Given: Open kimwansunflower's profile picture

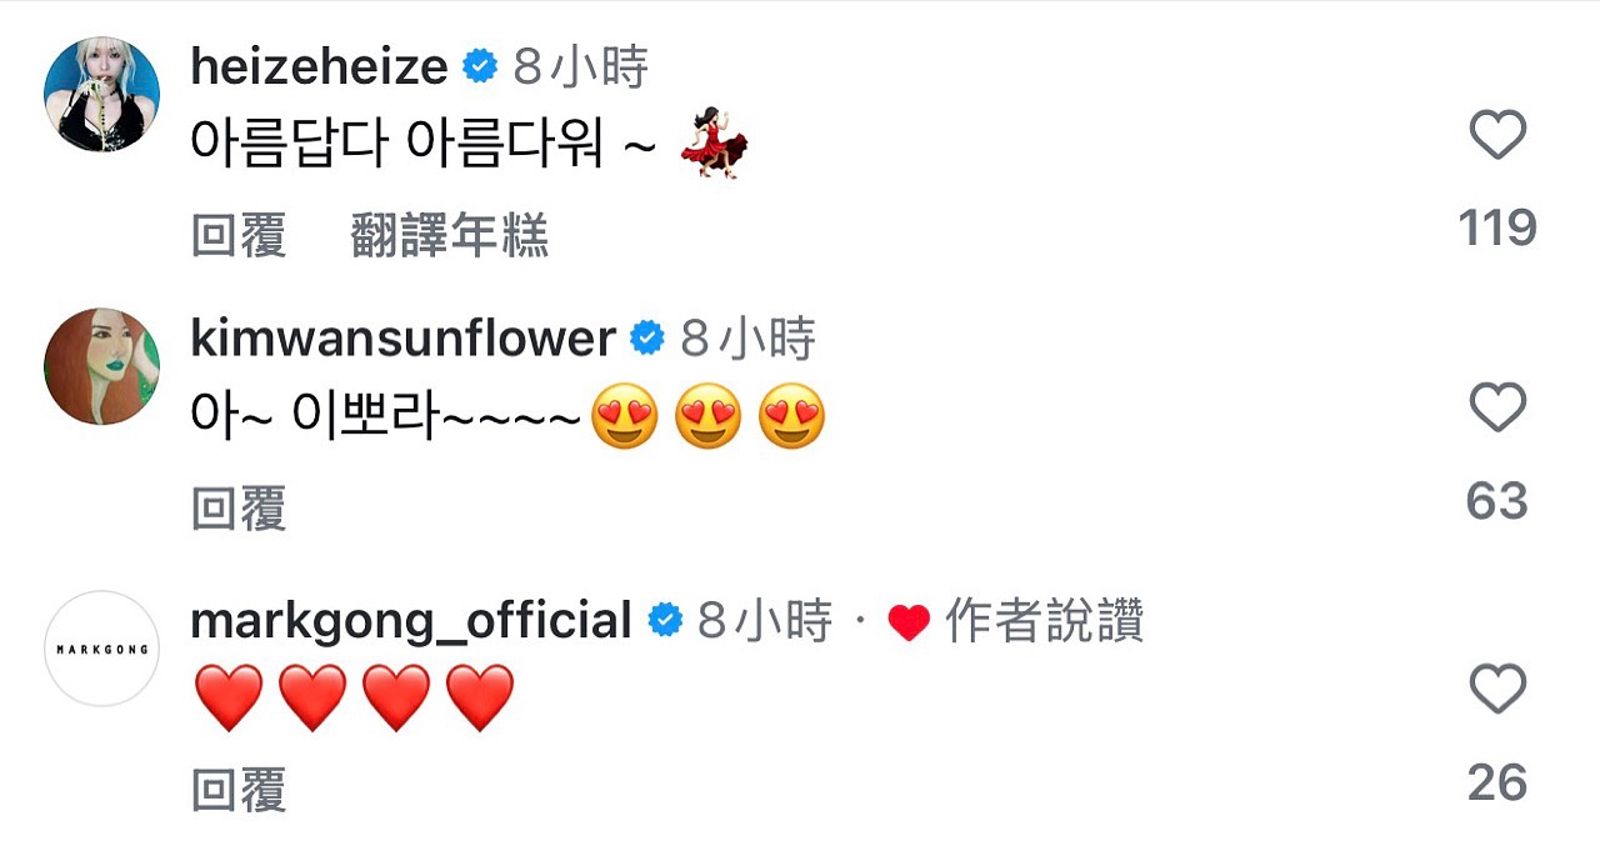Looking at the screenshot, I should point(102,366).
